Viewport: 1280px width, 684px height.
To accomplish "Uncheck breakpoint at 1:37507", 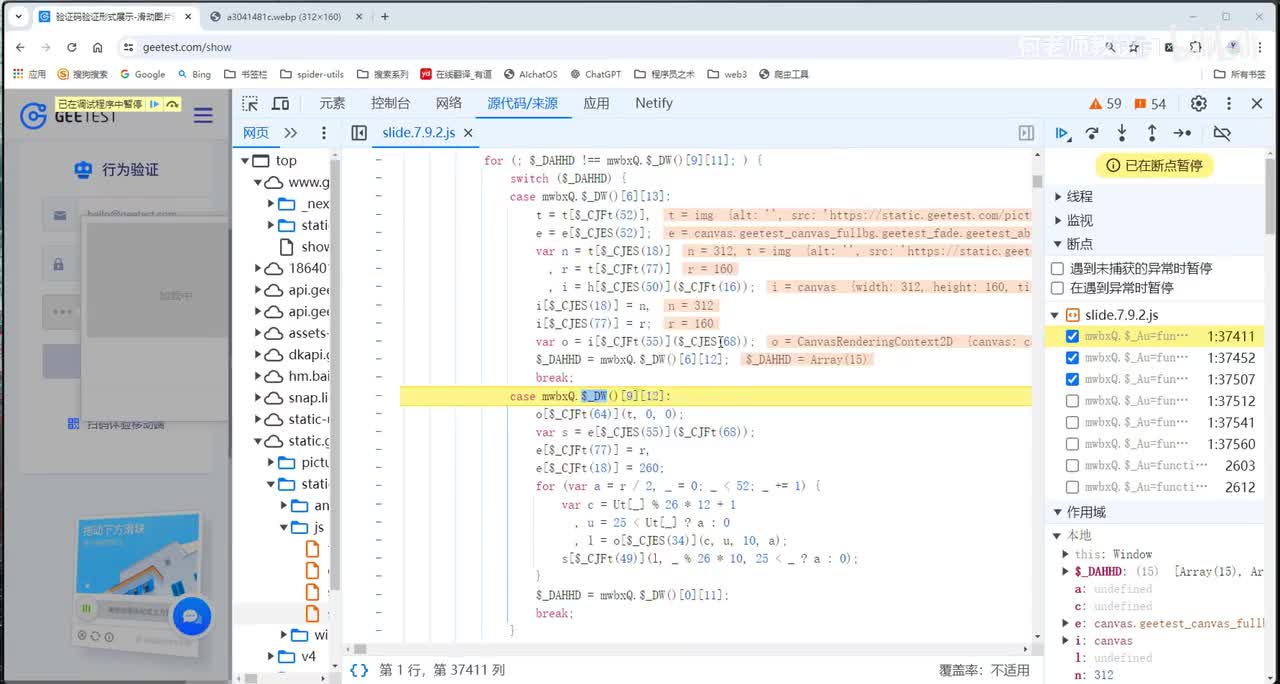I will tap(1072, 379).
